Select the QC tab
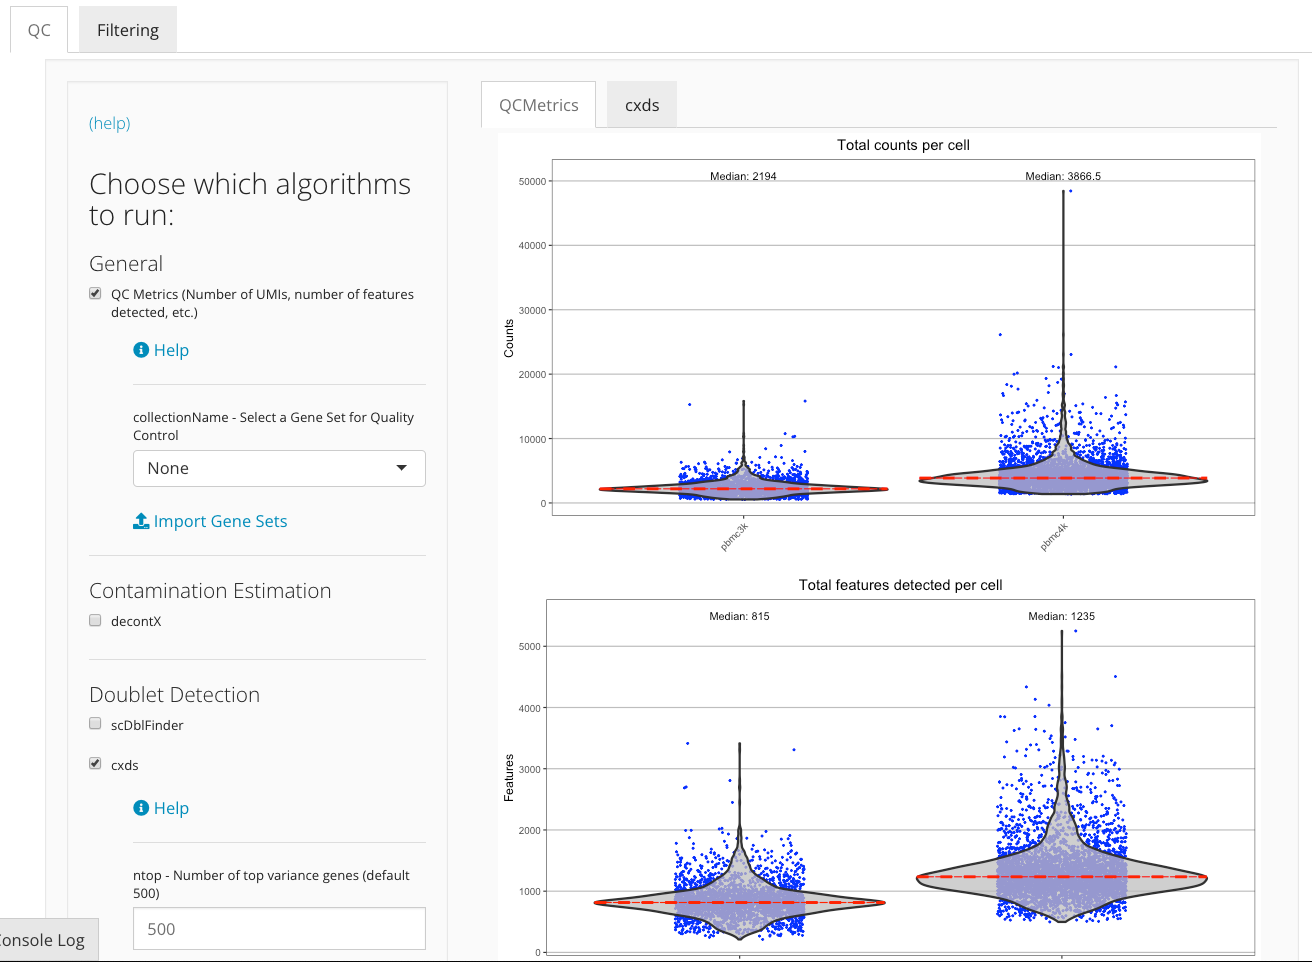Screen dimensions: 1312x962 [x=39, y=30]
